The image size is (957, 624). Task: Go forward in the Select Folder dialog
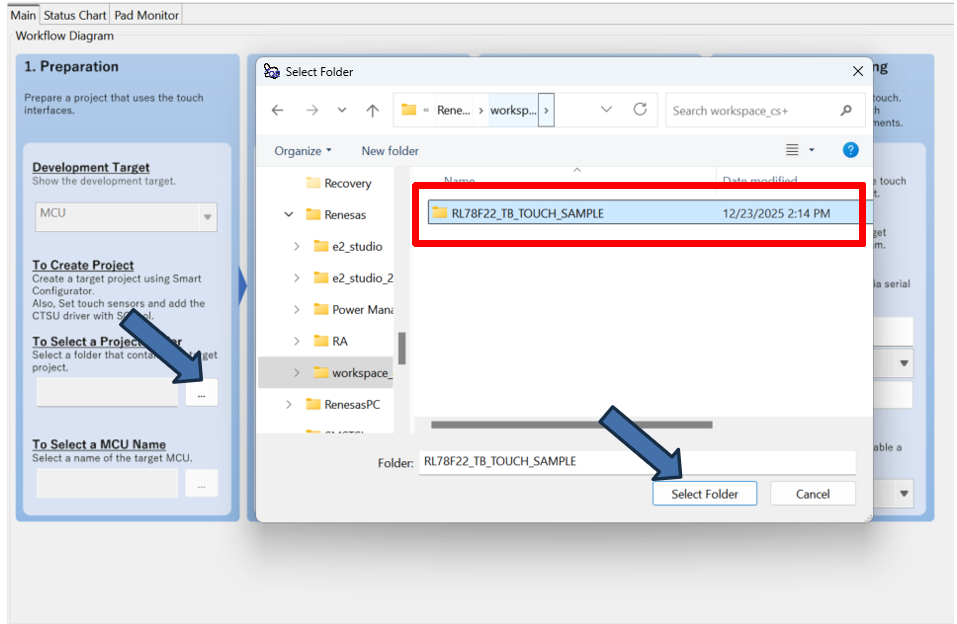pyautogui.click(x=312, y=111)
